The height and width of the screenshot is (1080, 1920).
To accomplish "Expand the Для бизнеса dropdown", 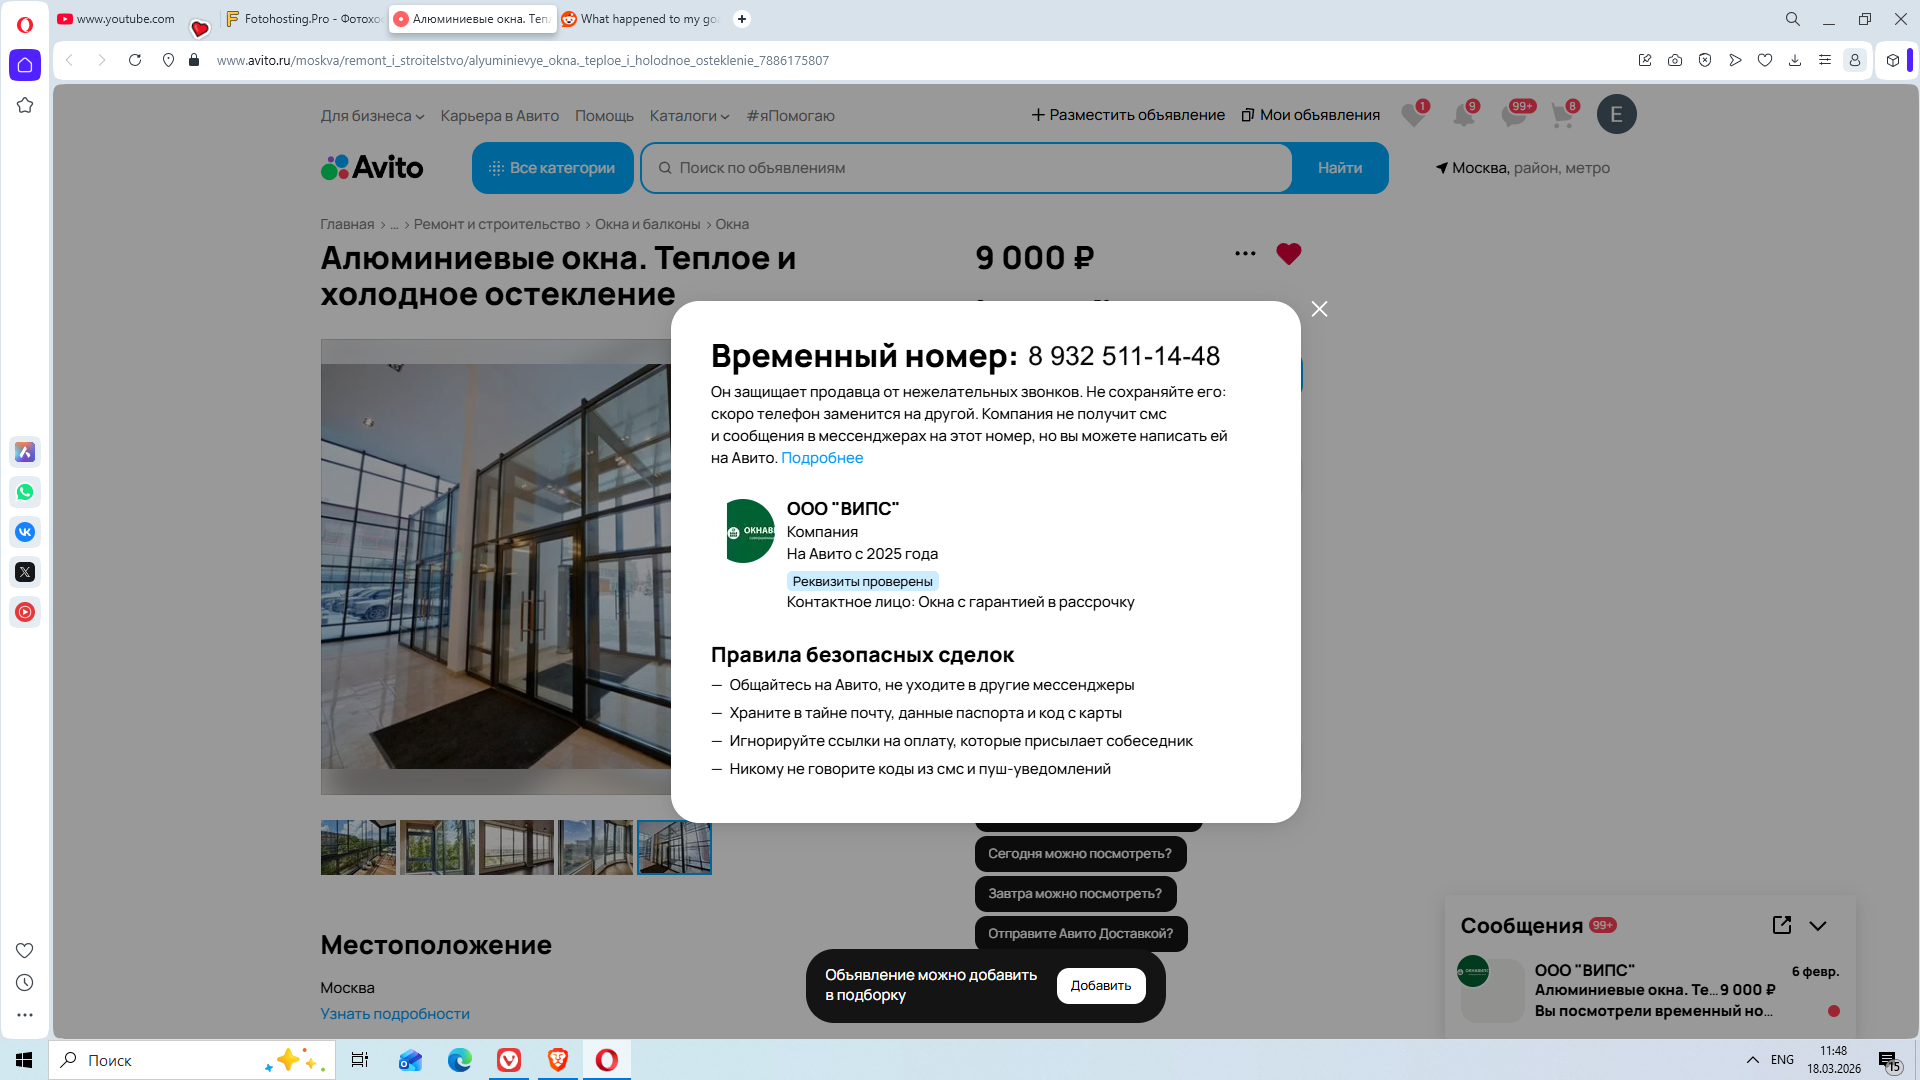I will [372, 116].
